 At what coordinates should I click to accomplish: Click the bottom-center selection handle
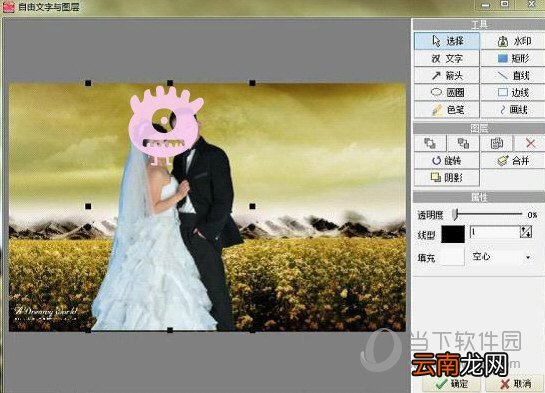point(170,330)
